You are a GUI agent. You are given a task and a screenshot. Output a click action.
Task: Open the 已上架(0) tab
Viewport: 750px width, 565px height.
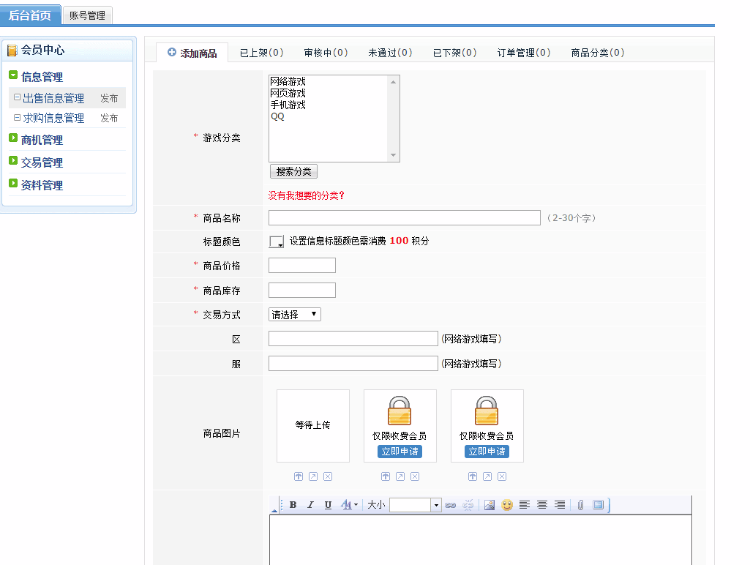pyautogui.click(x=261, y=53)
